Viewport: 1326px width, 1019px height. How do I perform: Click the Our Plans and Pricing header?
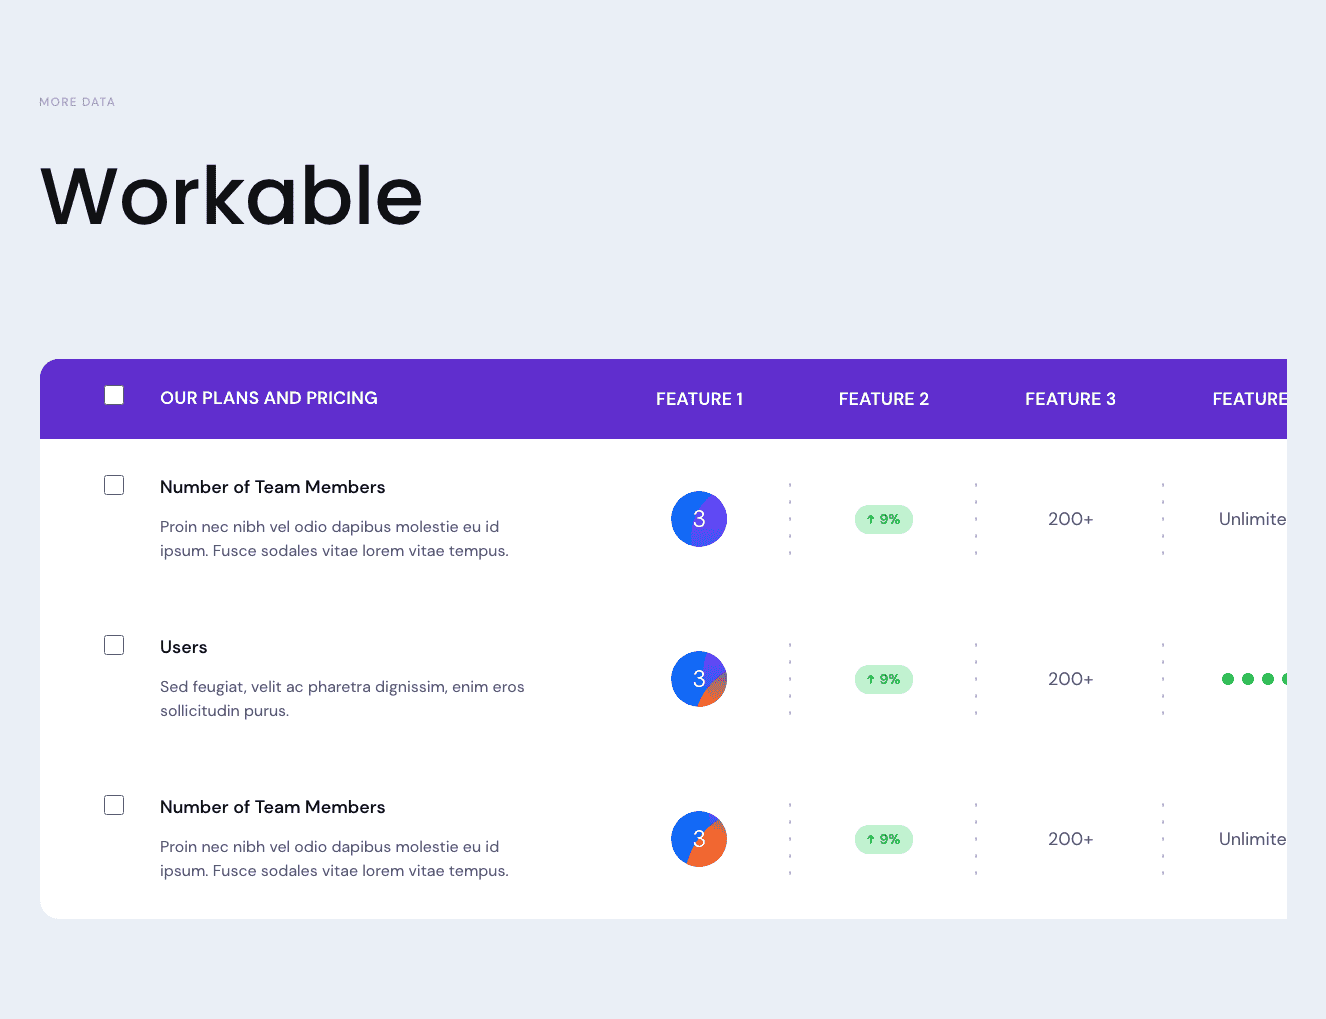[269, 398]
